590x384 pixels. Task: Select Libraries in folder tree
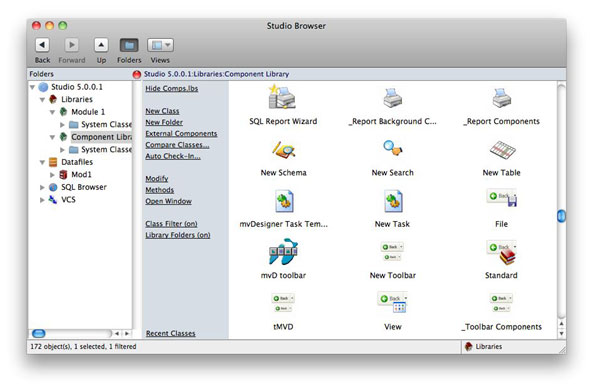pyautogui.click(x=77, y=99)
